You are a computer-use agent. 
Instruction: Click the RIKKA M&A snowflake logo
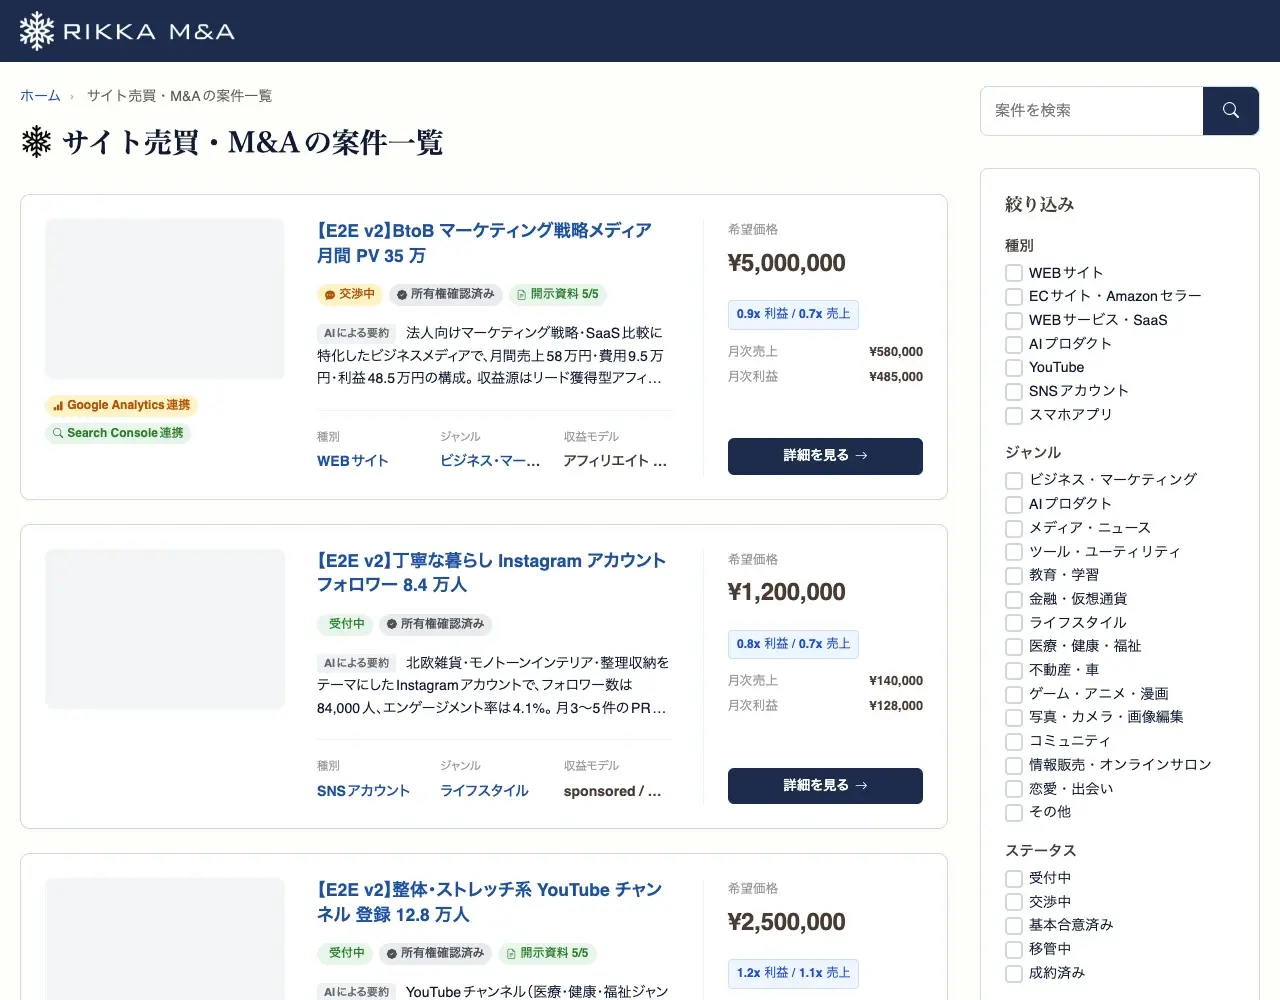127,31
